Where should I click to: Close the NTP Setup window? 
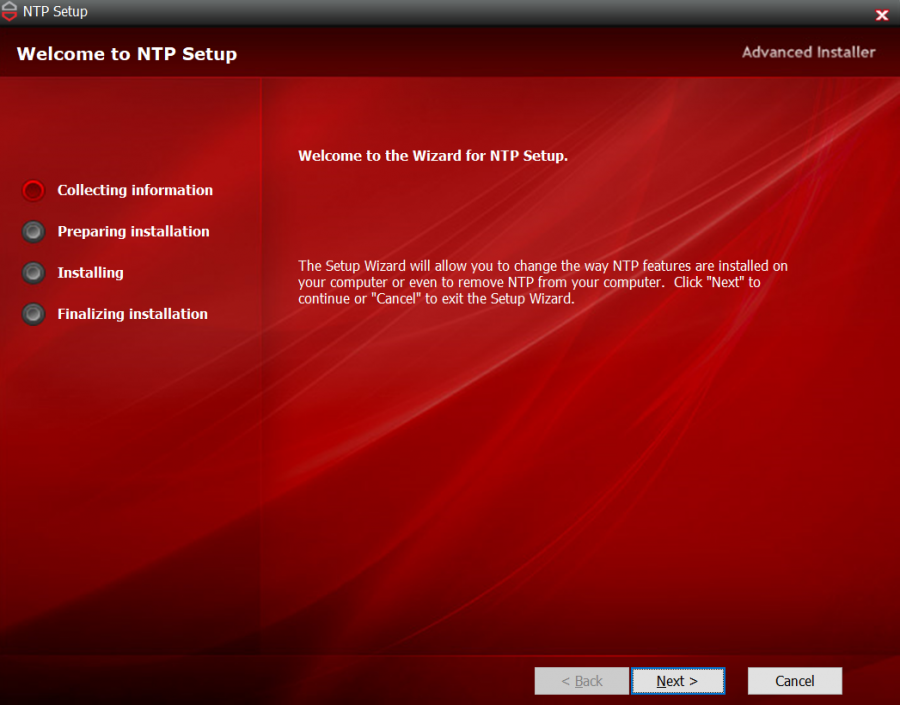click(881, 14)
